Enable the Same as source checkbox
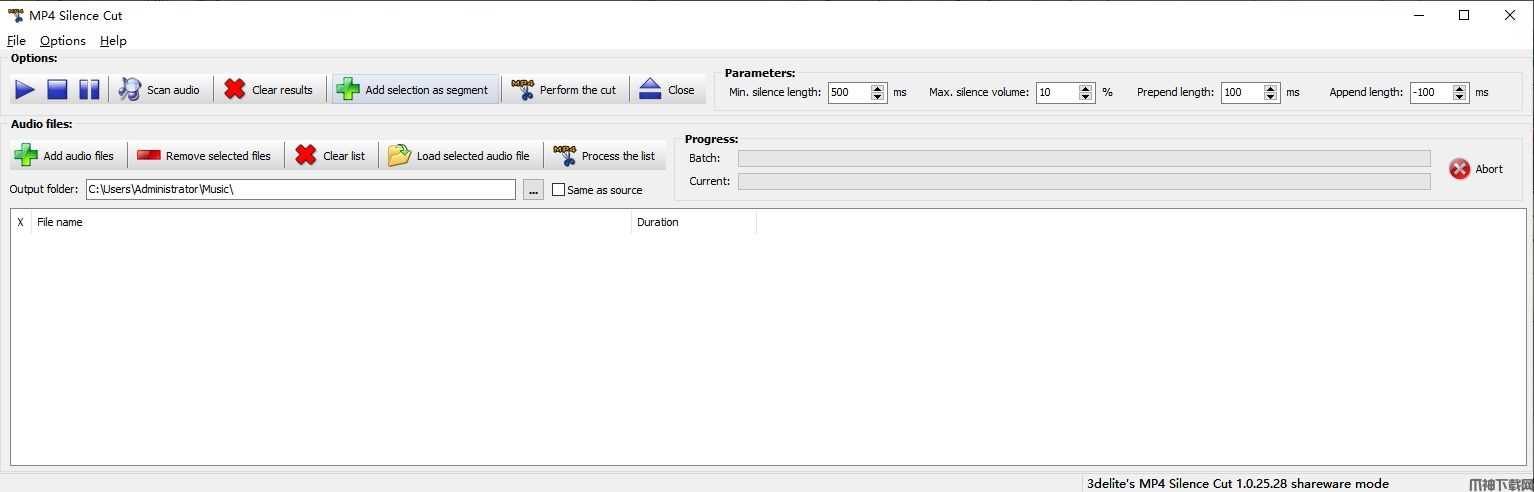Viewport: 1534px width, 492px height. pos(559,190)
